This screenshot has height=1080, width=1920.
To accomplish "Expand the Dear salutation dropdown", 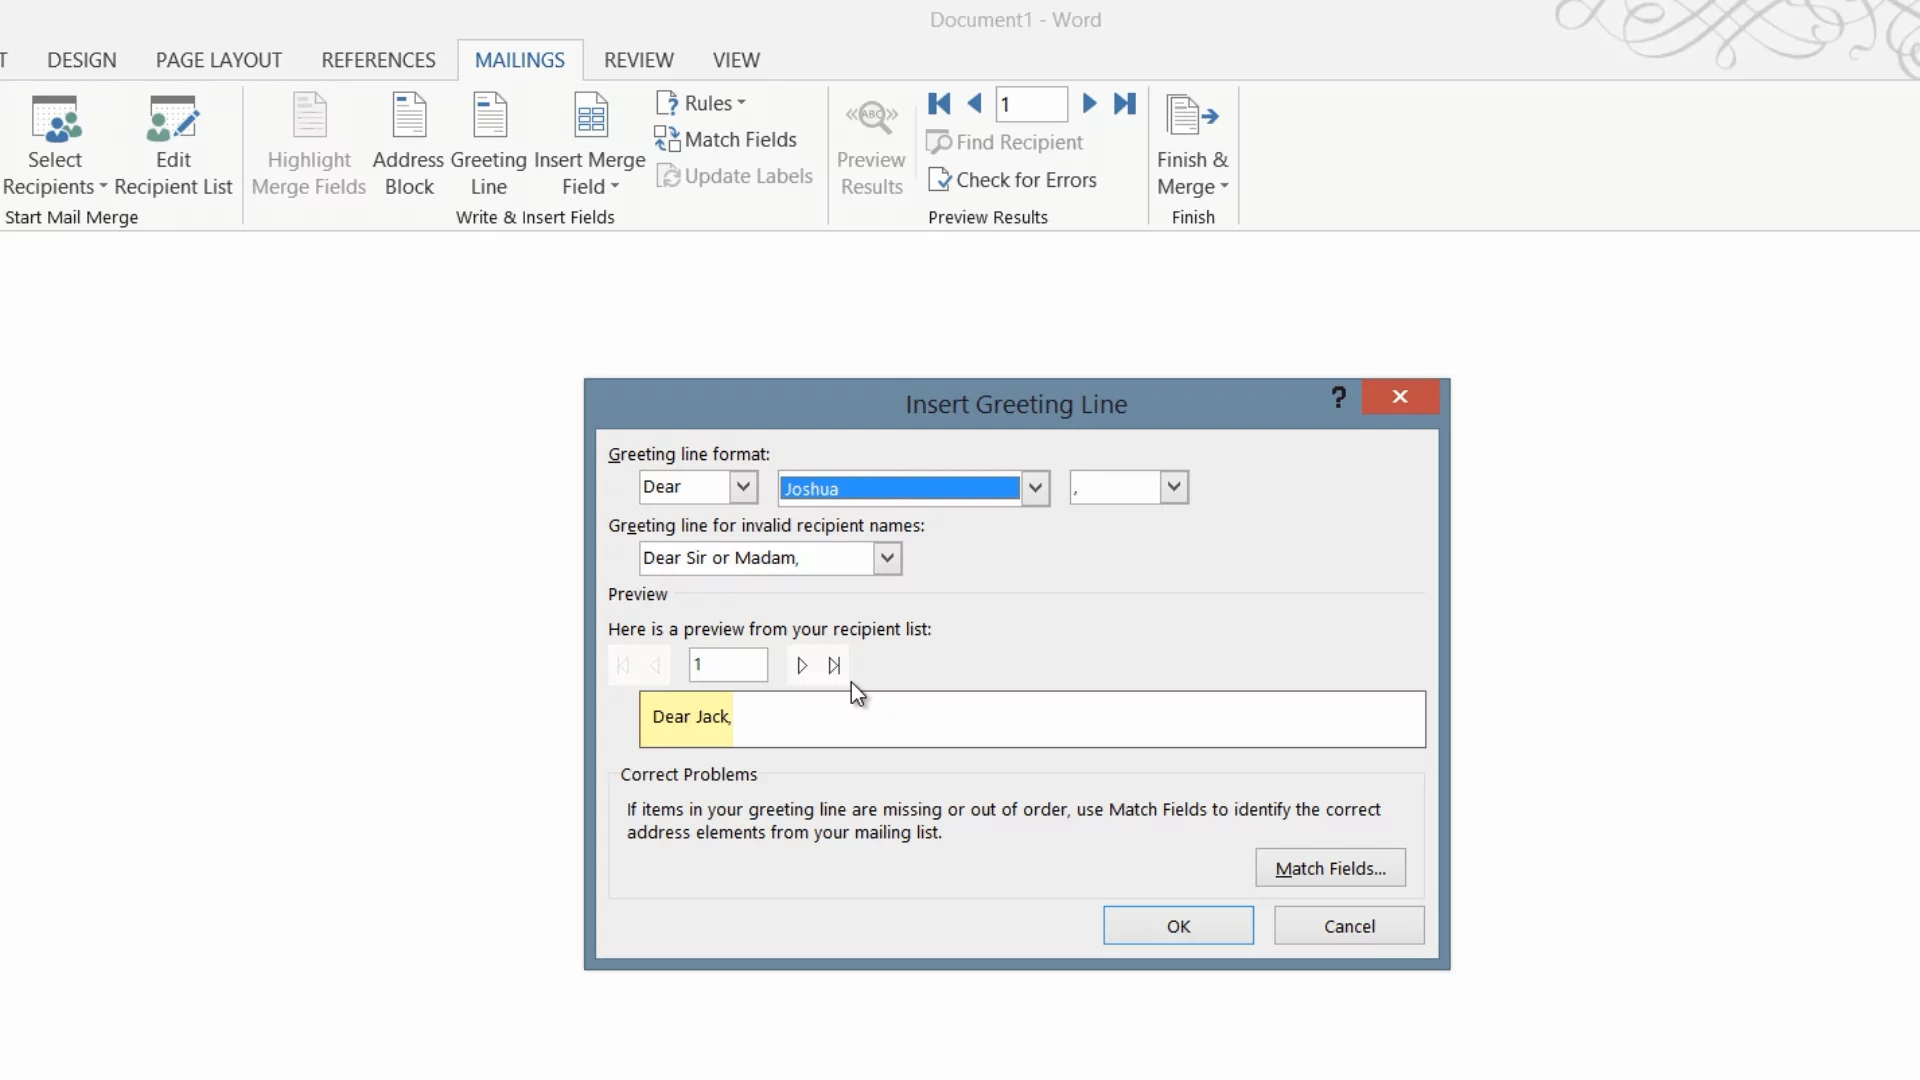I will click(x=743, y=488).
